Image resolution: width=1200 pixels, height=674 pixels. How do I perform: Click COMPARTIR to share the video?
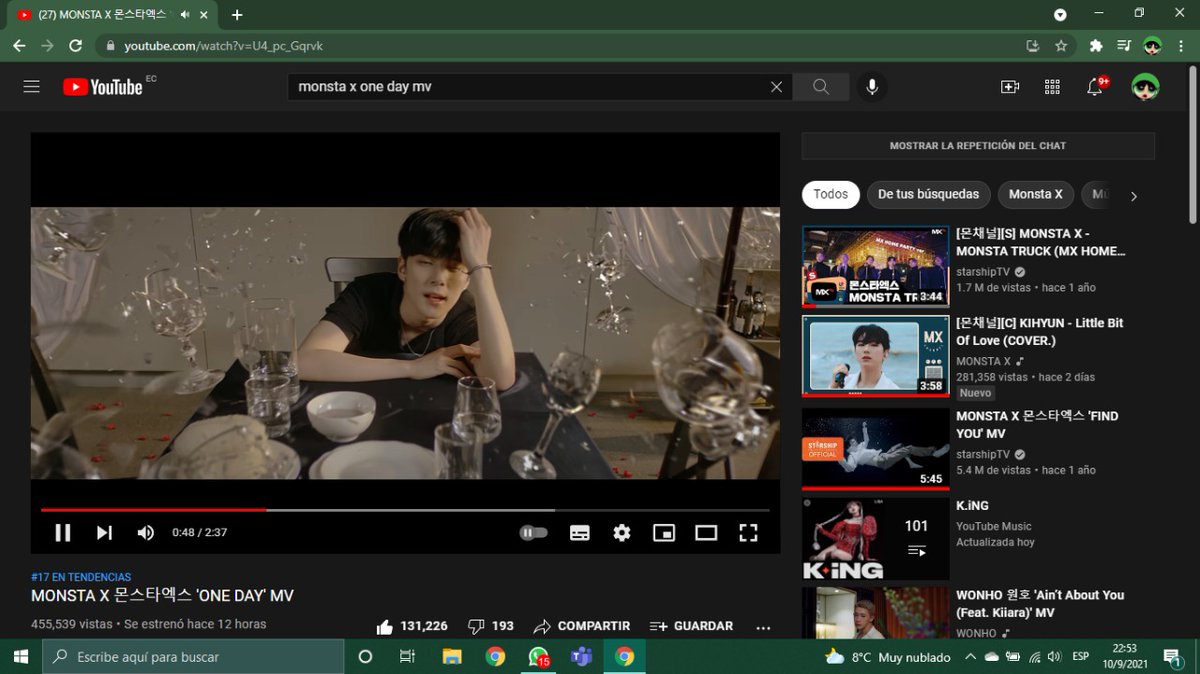582,626
